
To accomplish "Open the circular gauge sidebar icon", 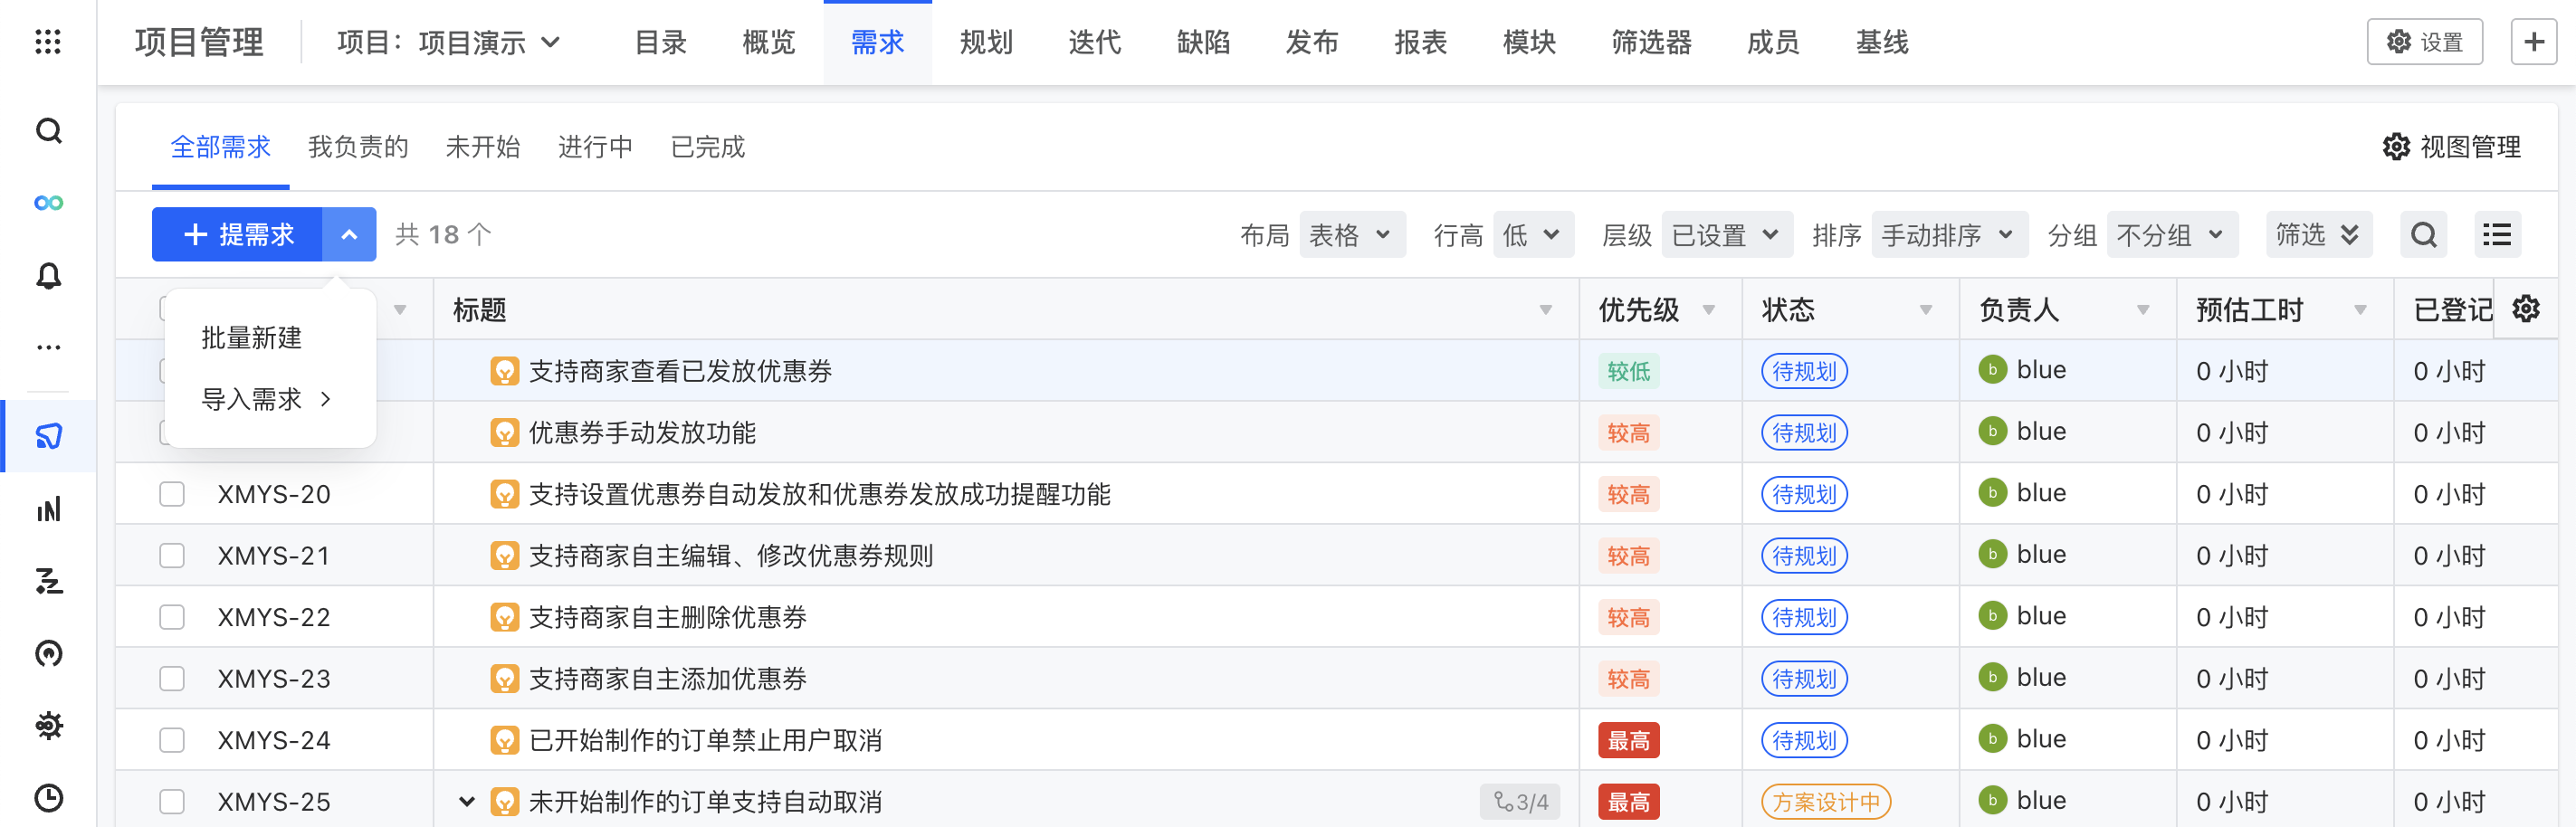I will (48, 653).
